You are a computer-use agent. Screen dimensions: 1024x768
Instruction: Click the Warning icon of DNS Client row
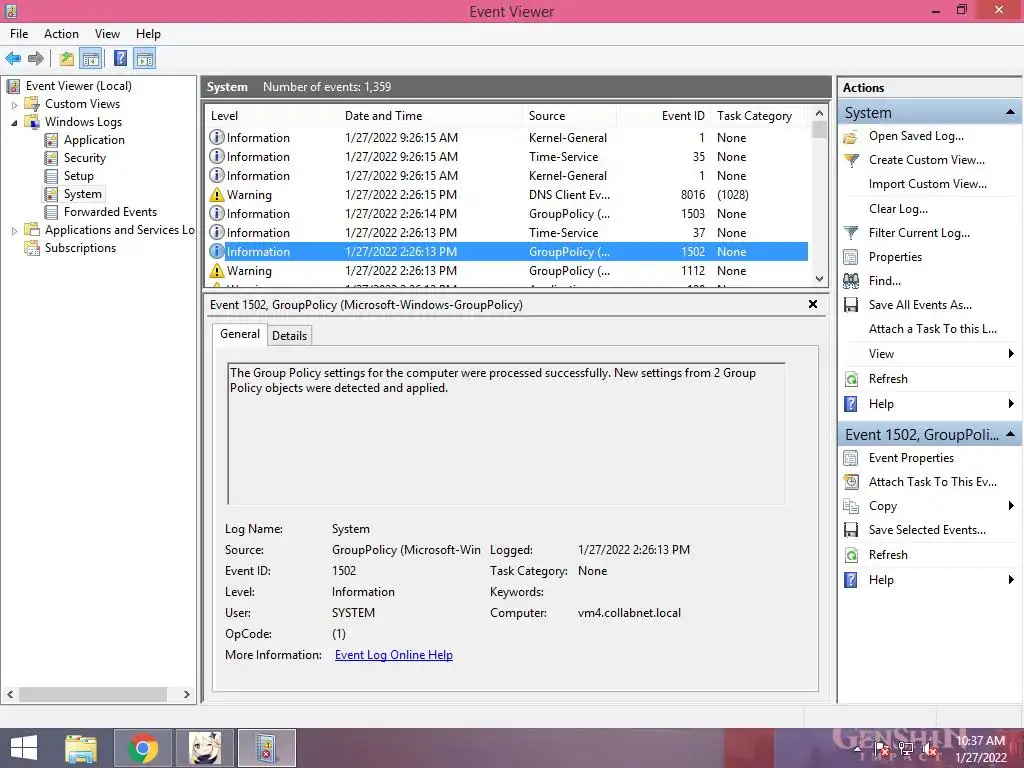216,195
